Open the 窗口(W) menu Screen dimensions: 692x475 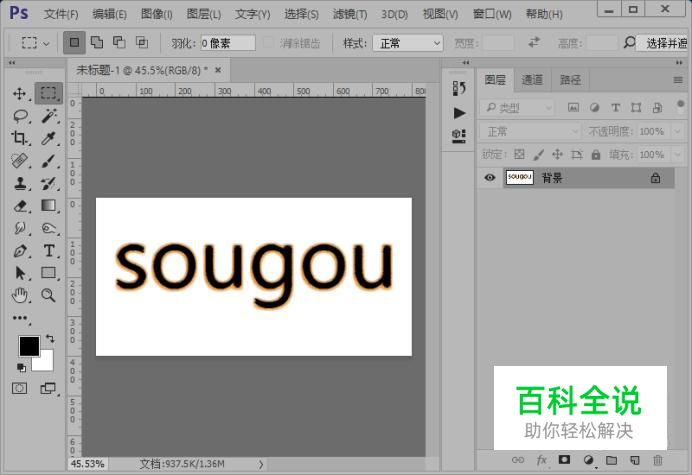point(492,14)
